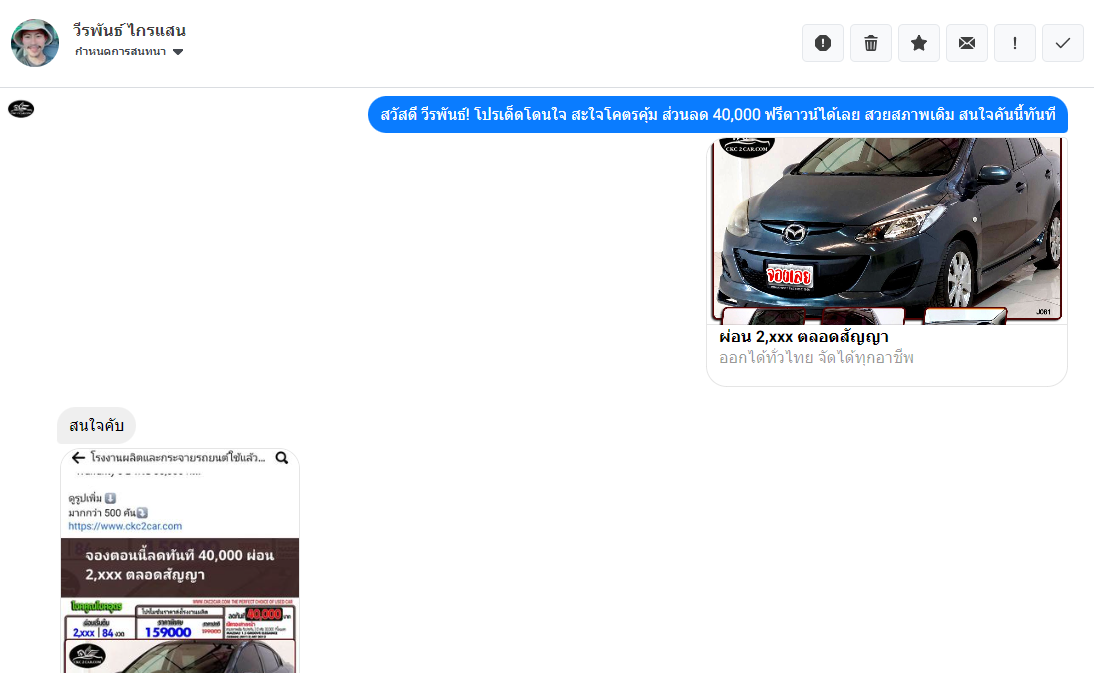Mark conversation done with the checkmark icon

pos(1063,43)
